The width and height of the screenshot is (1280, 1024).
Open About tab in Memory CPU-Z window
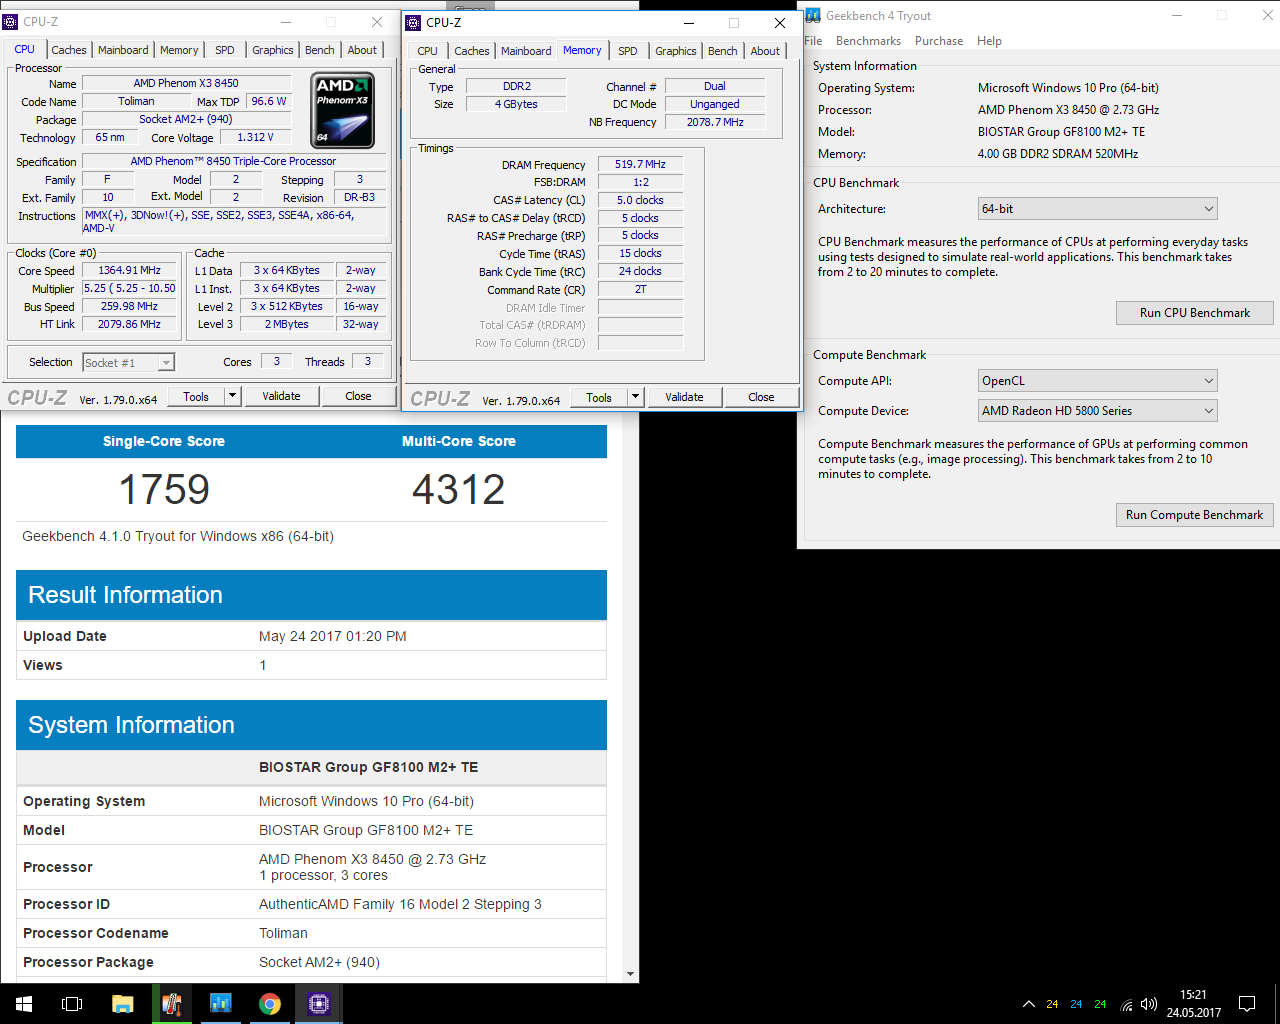coord(765,51)
